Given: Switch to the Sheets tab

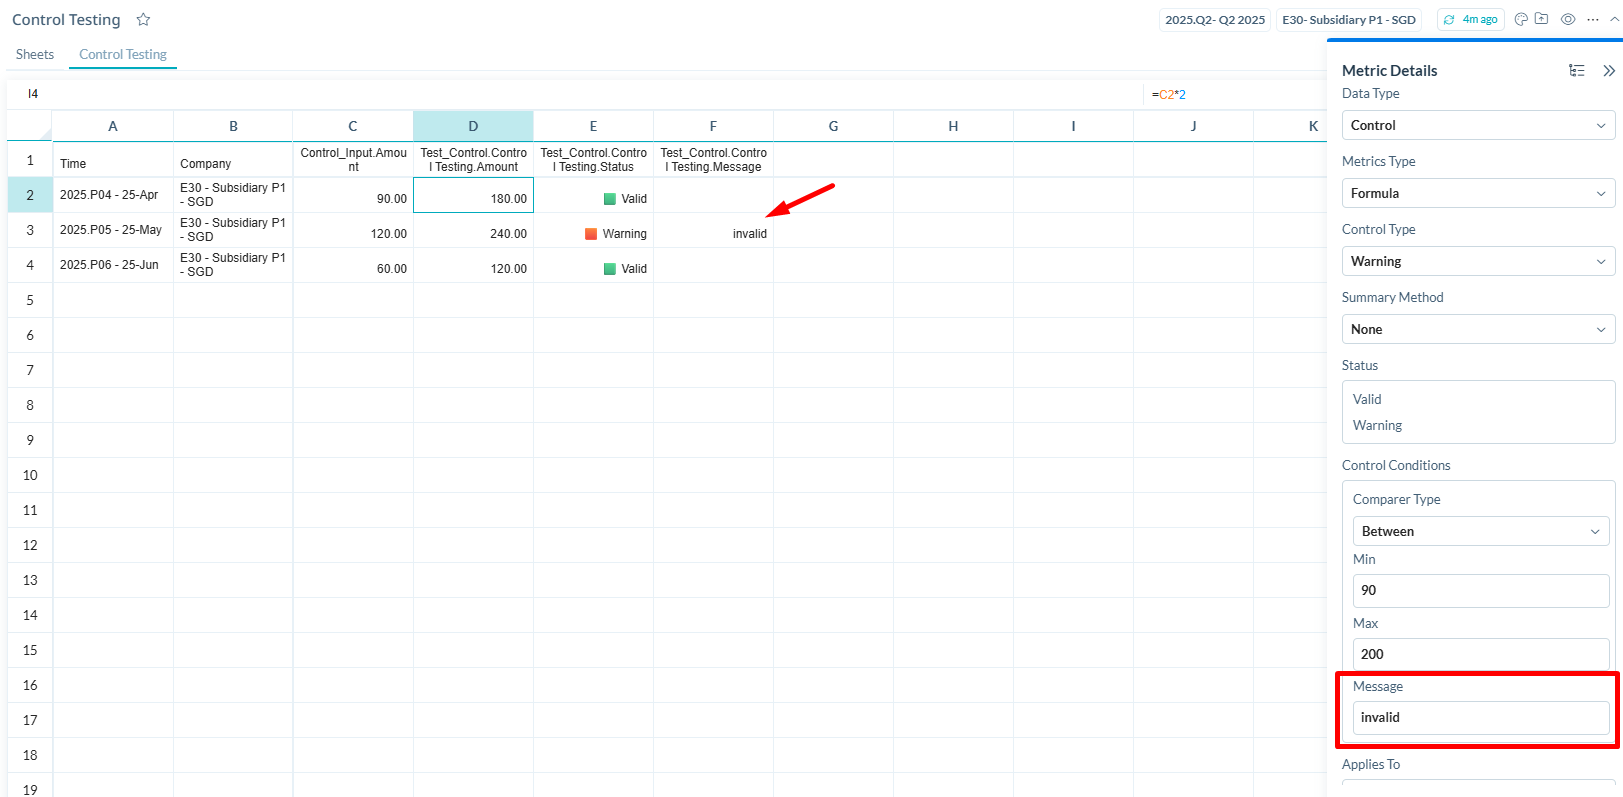Looking at the screenshot, I should pyautogui.click(x=35, y=54).
